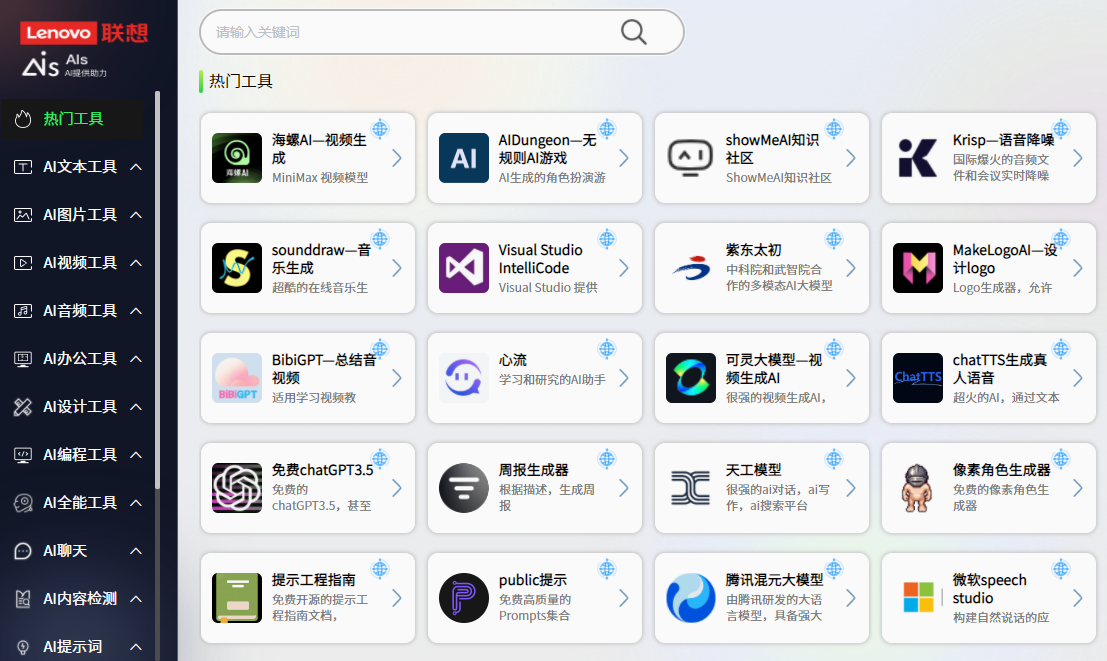1107x661 pixels.
Task: Open the 免费chatGPT3.5 logo icon
Action: pos(237,488)
